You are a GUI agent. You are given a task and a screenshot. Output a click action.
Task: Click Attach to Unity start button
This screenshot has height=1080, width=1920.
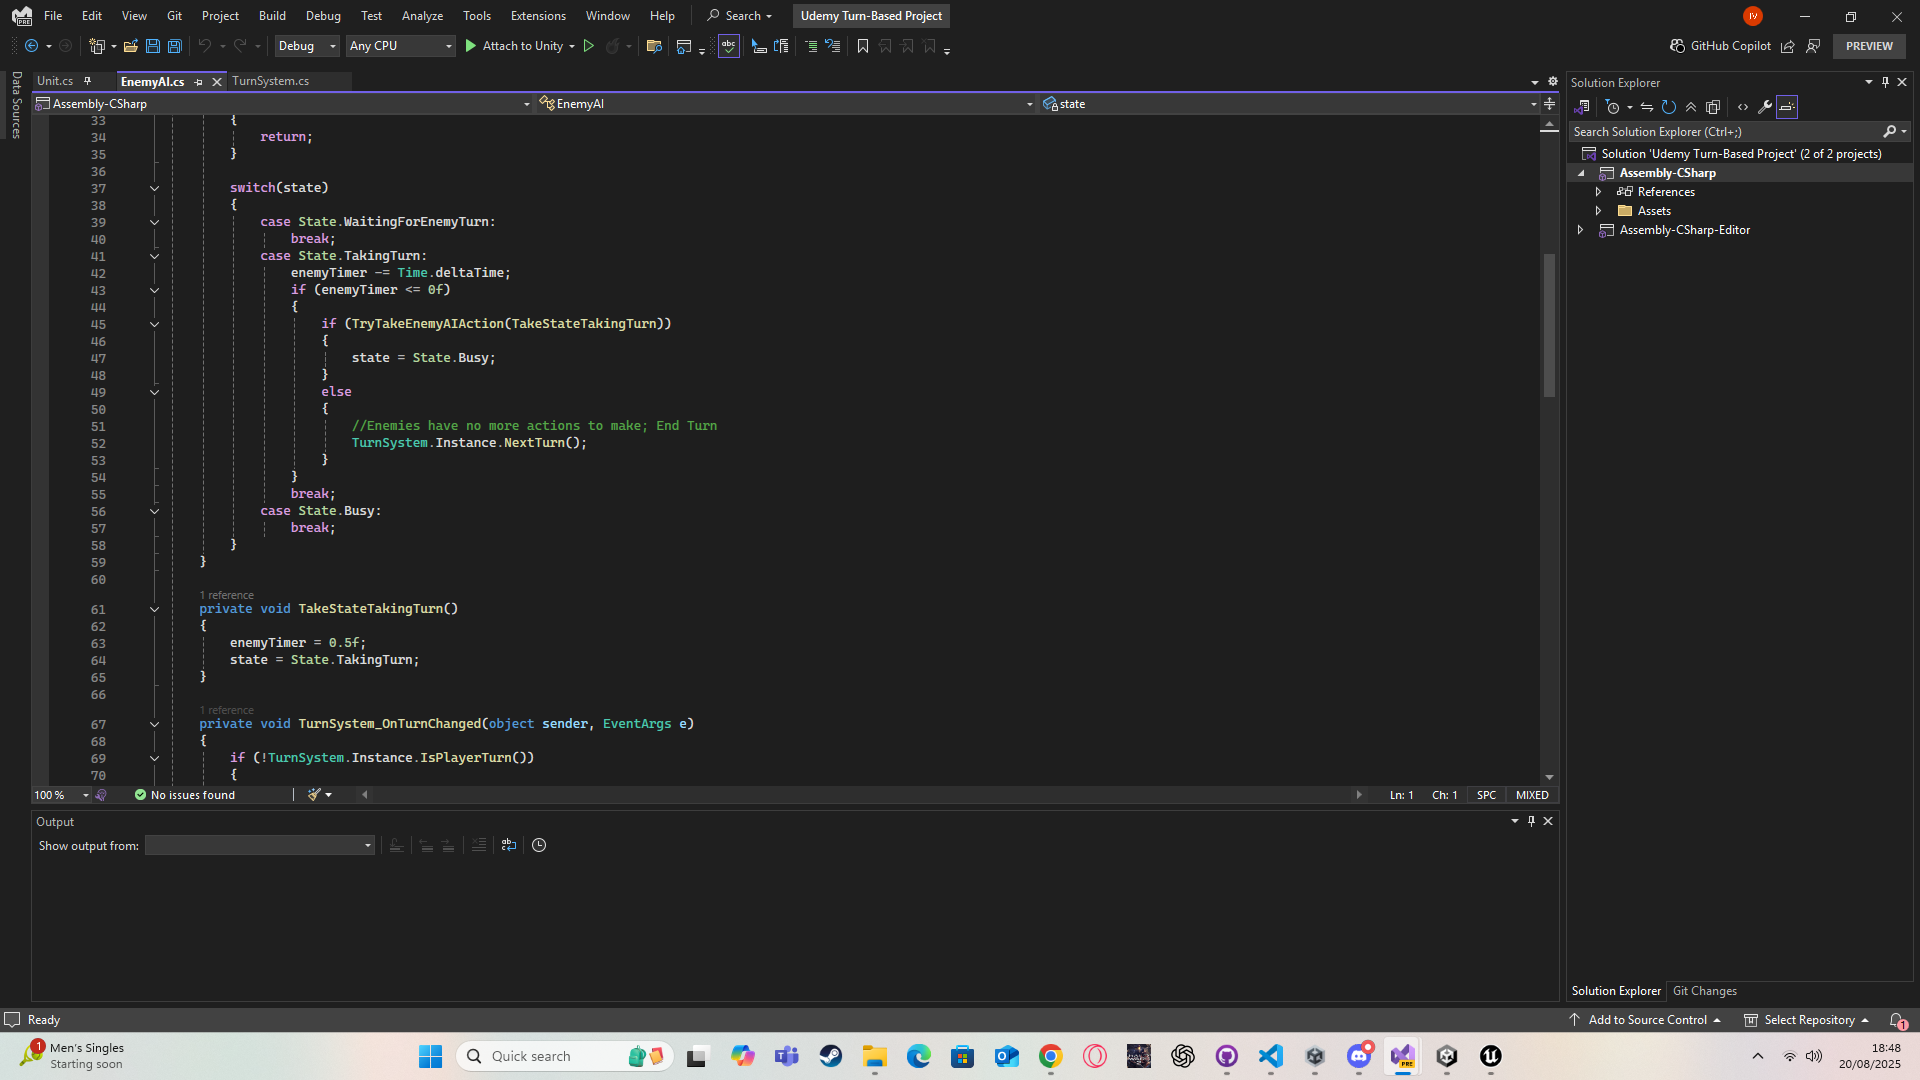tap(514, 46)
